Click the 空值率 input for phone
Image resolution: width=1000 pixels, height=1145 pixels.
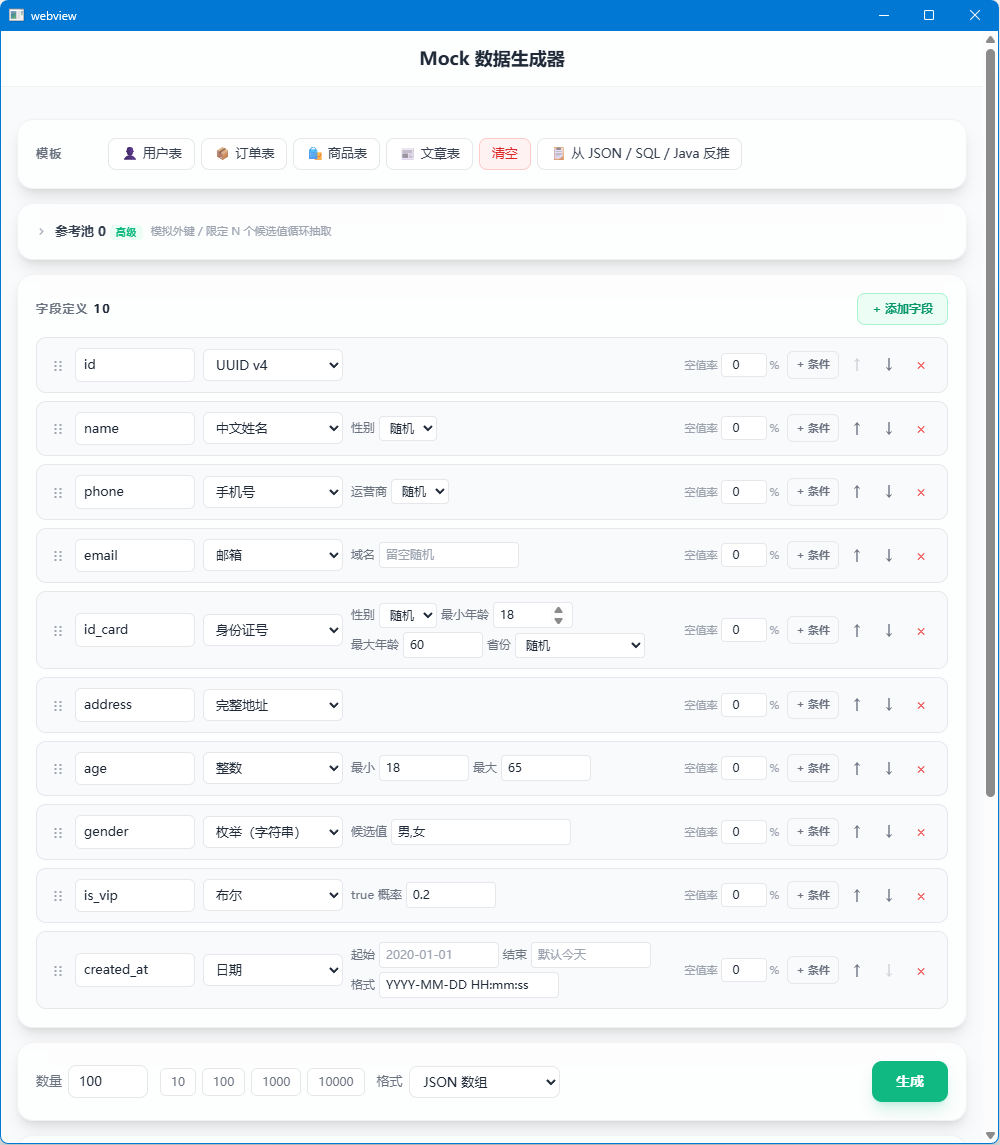(744, 492)
